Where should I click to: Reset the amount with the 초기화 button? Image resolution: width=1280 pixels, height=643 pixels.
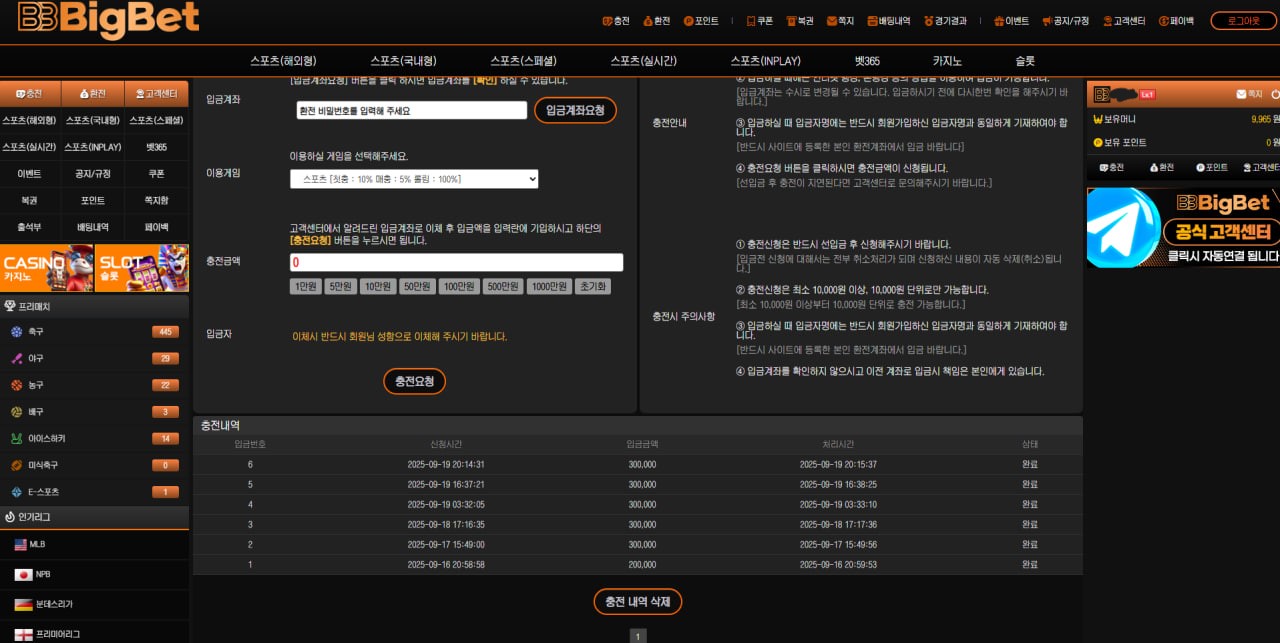pyautogui.click(x=592, y=287)
